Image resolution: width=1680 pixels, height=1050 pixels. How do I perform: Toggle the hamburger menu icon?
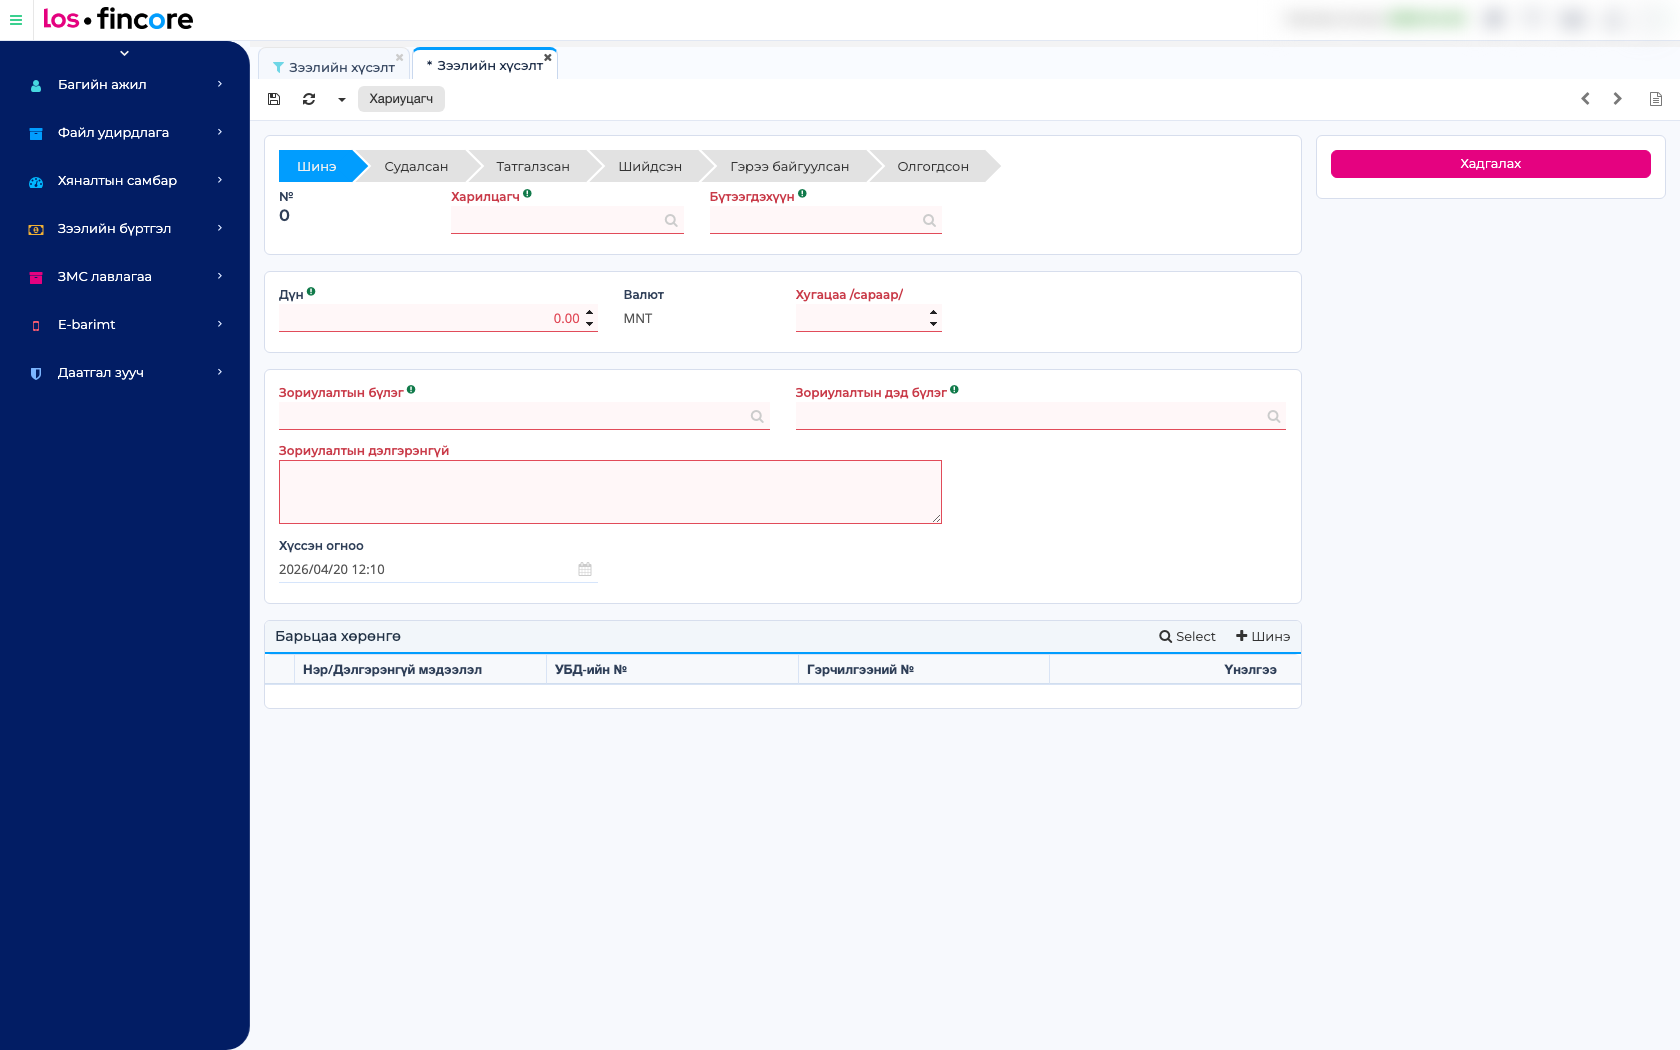pos(16,20)
